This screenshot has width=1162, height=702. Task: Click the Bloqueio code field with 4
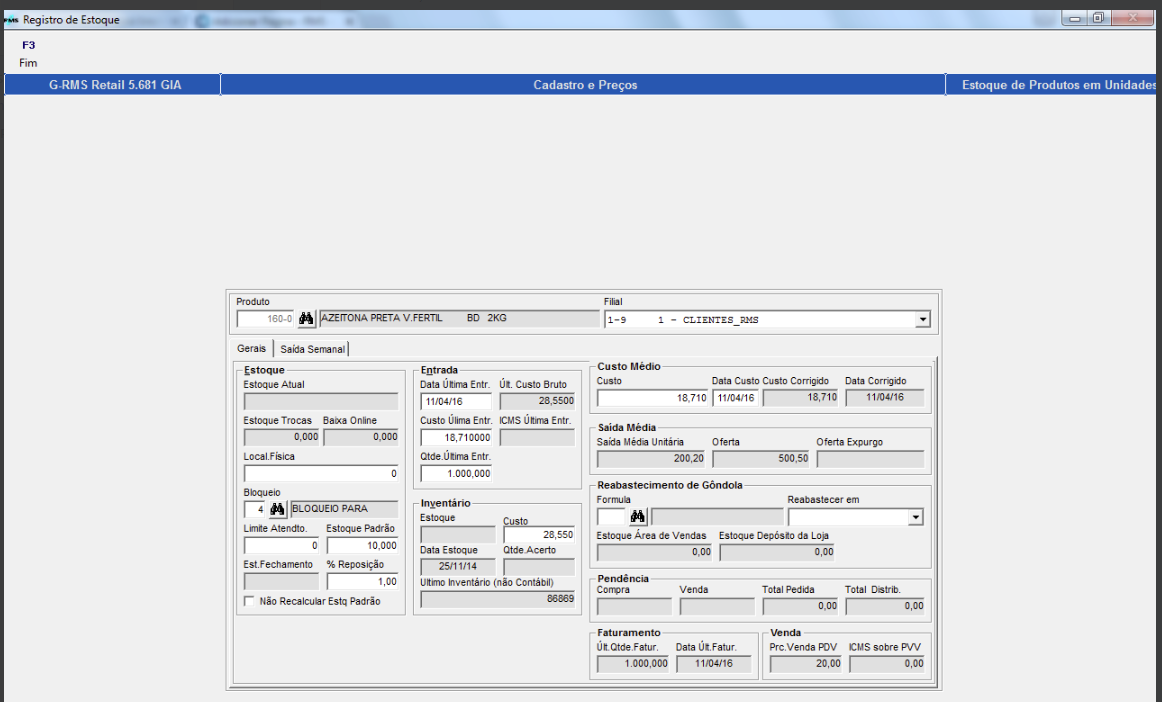(254, 509)
